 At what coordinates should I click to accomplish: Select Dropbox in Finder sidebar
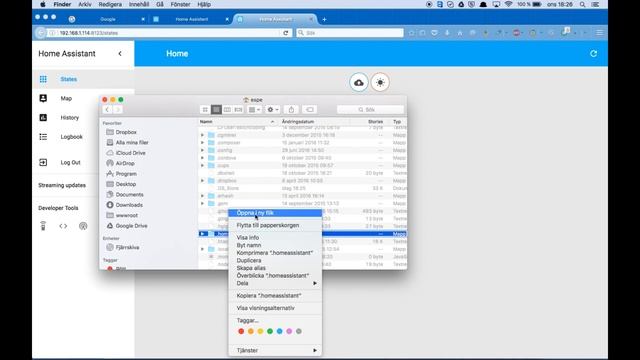click(126, 132)
